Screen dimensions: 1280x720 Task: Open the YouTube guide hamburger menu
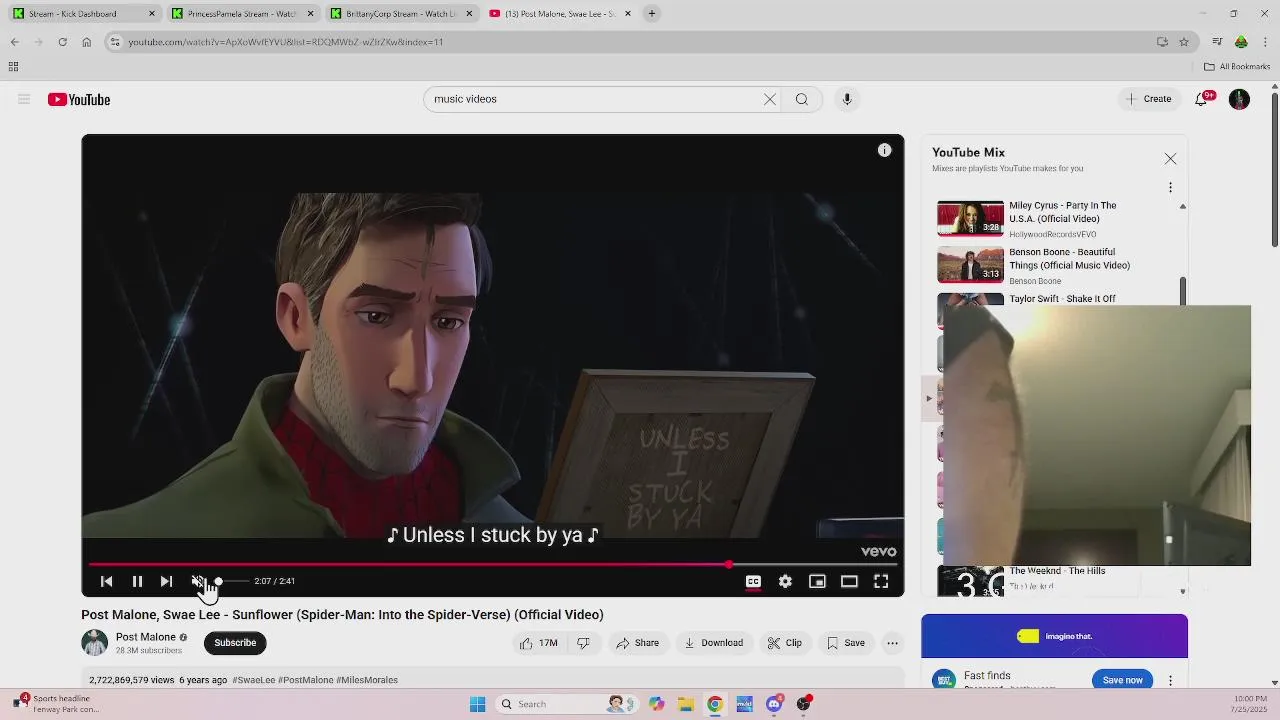(24, 99)
